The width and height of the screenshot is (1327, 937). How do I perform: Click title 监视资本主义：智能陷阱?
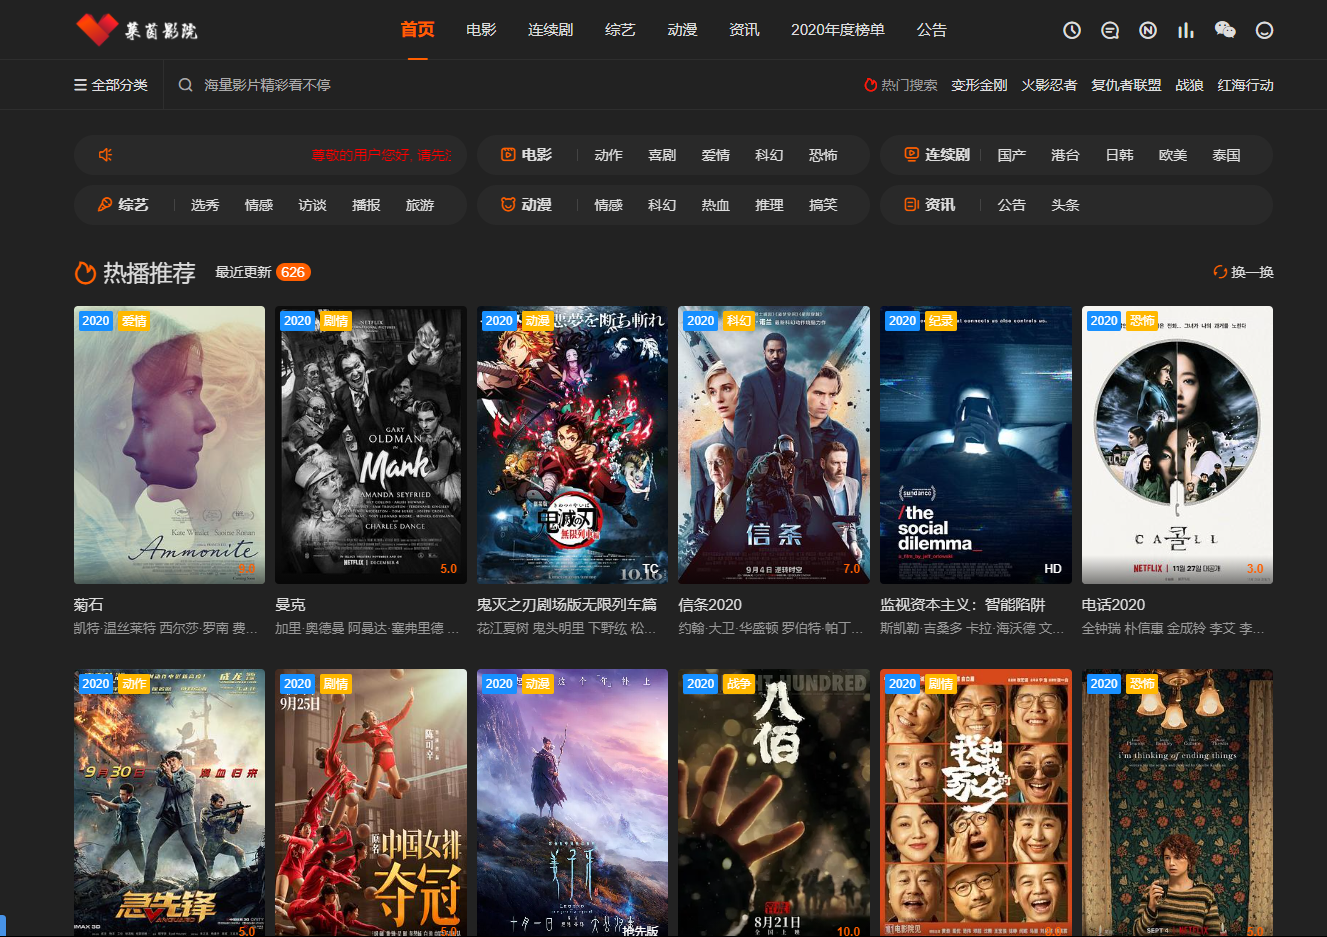962,605
